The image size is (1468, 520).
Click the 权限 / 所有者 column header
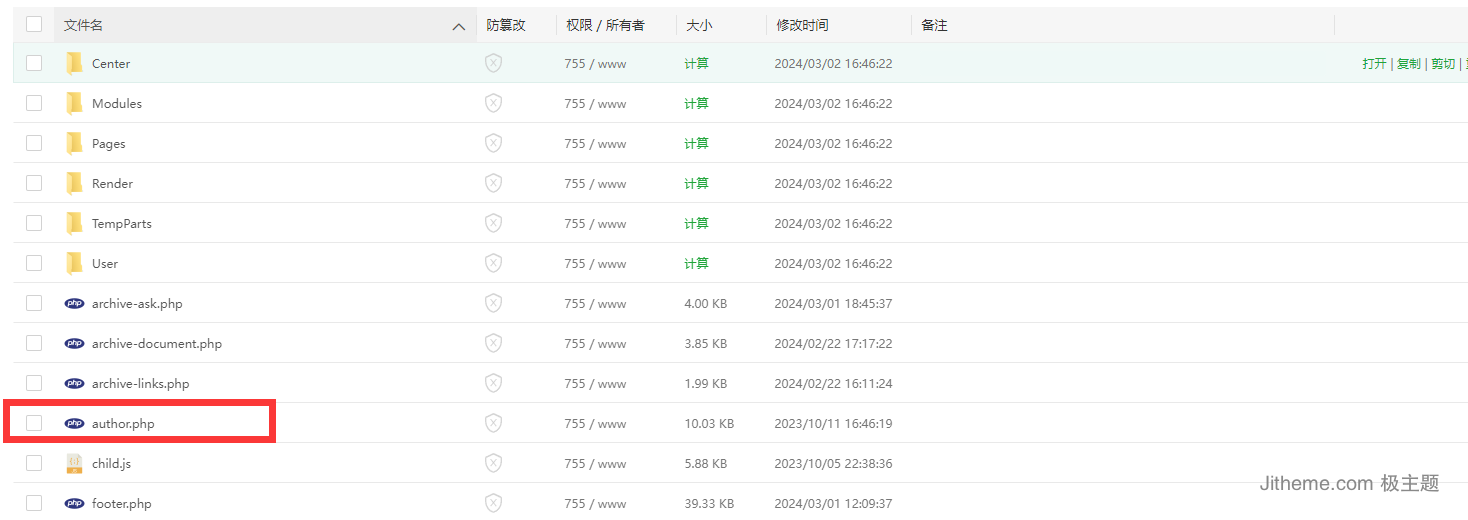click(x=605, y=25)
